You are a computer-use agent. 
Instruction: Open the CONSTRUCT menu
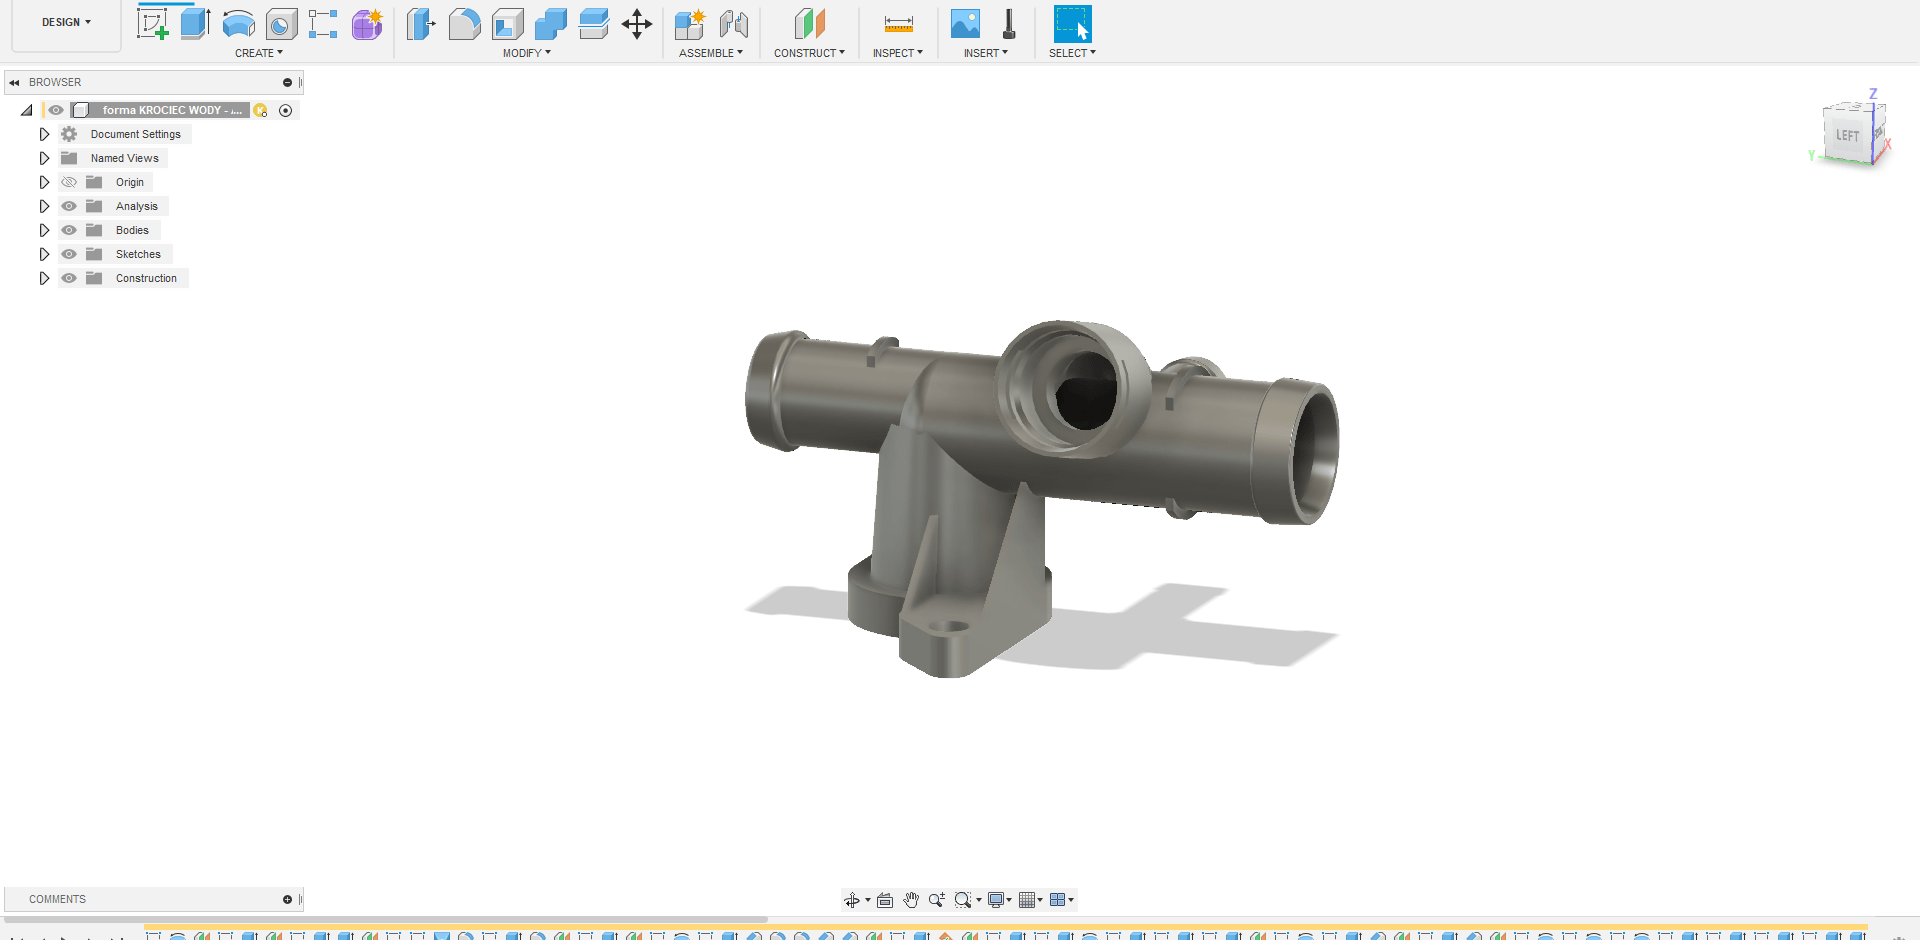(809, 53)
